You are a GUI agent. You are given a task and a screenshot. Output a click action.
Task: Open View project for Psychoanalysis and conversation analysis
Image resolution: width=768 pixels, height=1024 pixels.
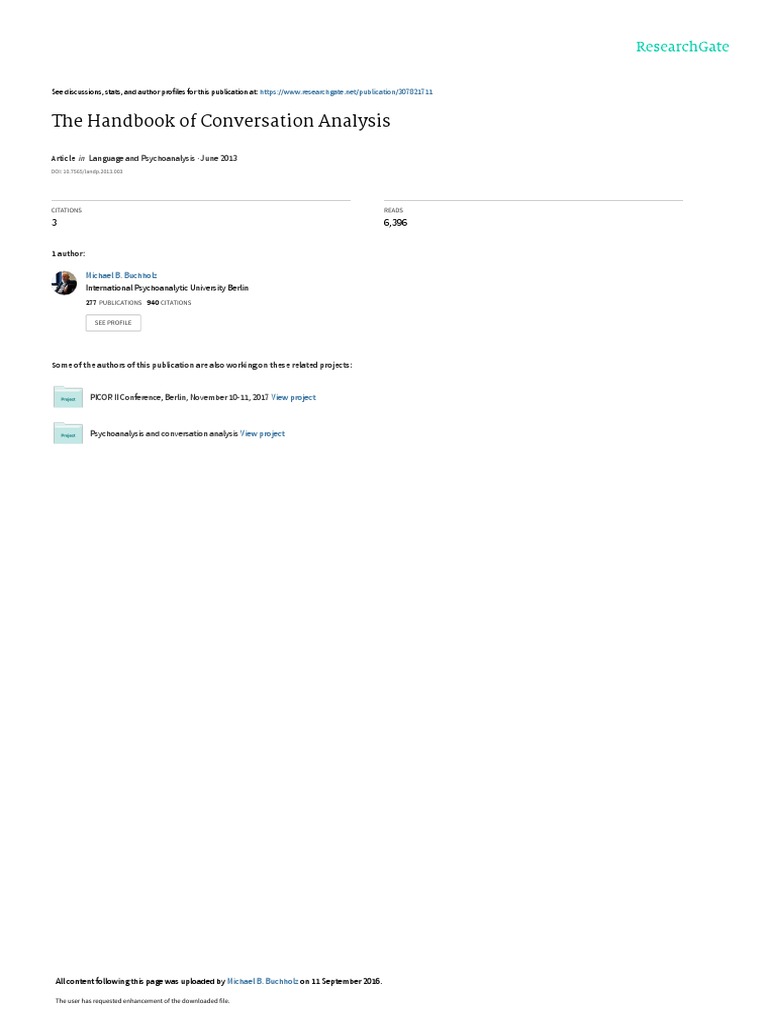pos(263,434)
